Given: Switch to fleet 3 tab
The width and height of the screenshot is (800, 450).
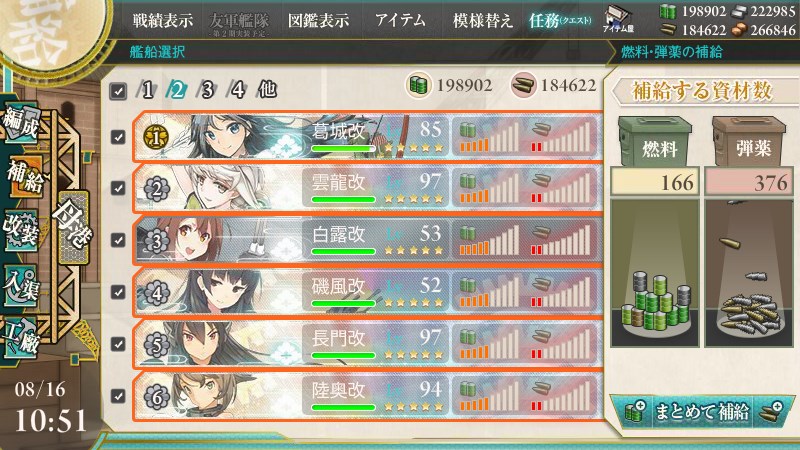Looking at the screenshot, I should [x=206, y=90].
